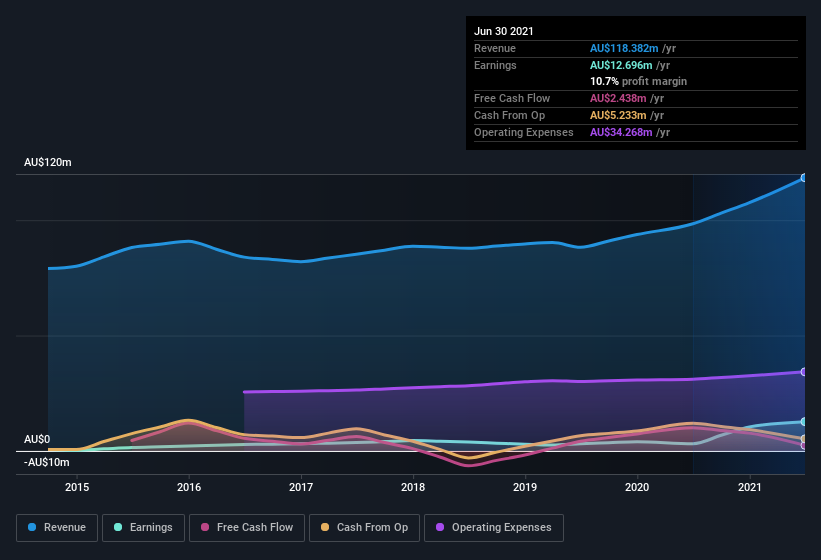
Task: Click the Cash From Op label in the tooltip
Action: click(509, 115)
